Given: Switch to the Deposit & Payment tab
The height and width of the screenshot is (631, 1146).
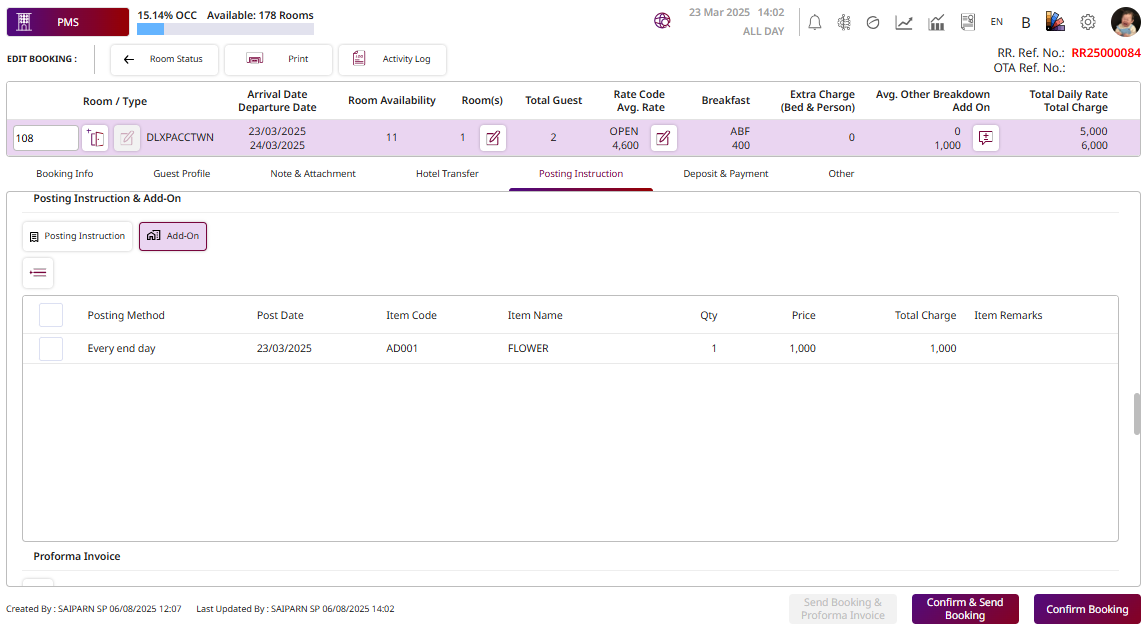Looking at the screenshot, I should click(x=725, y=174).
